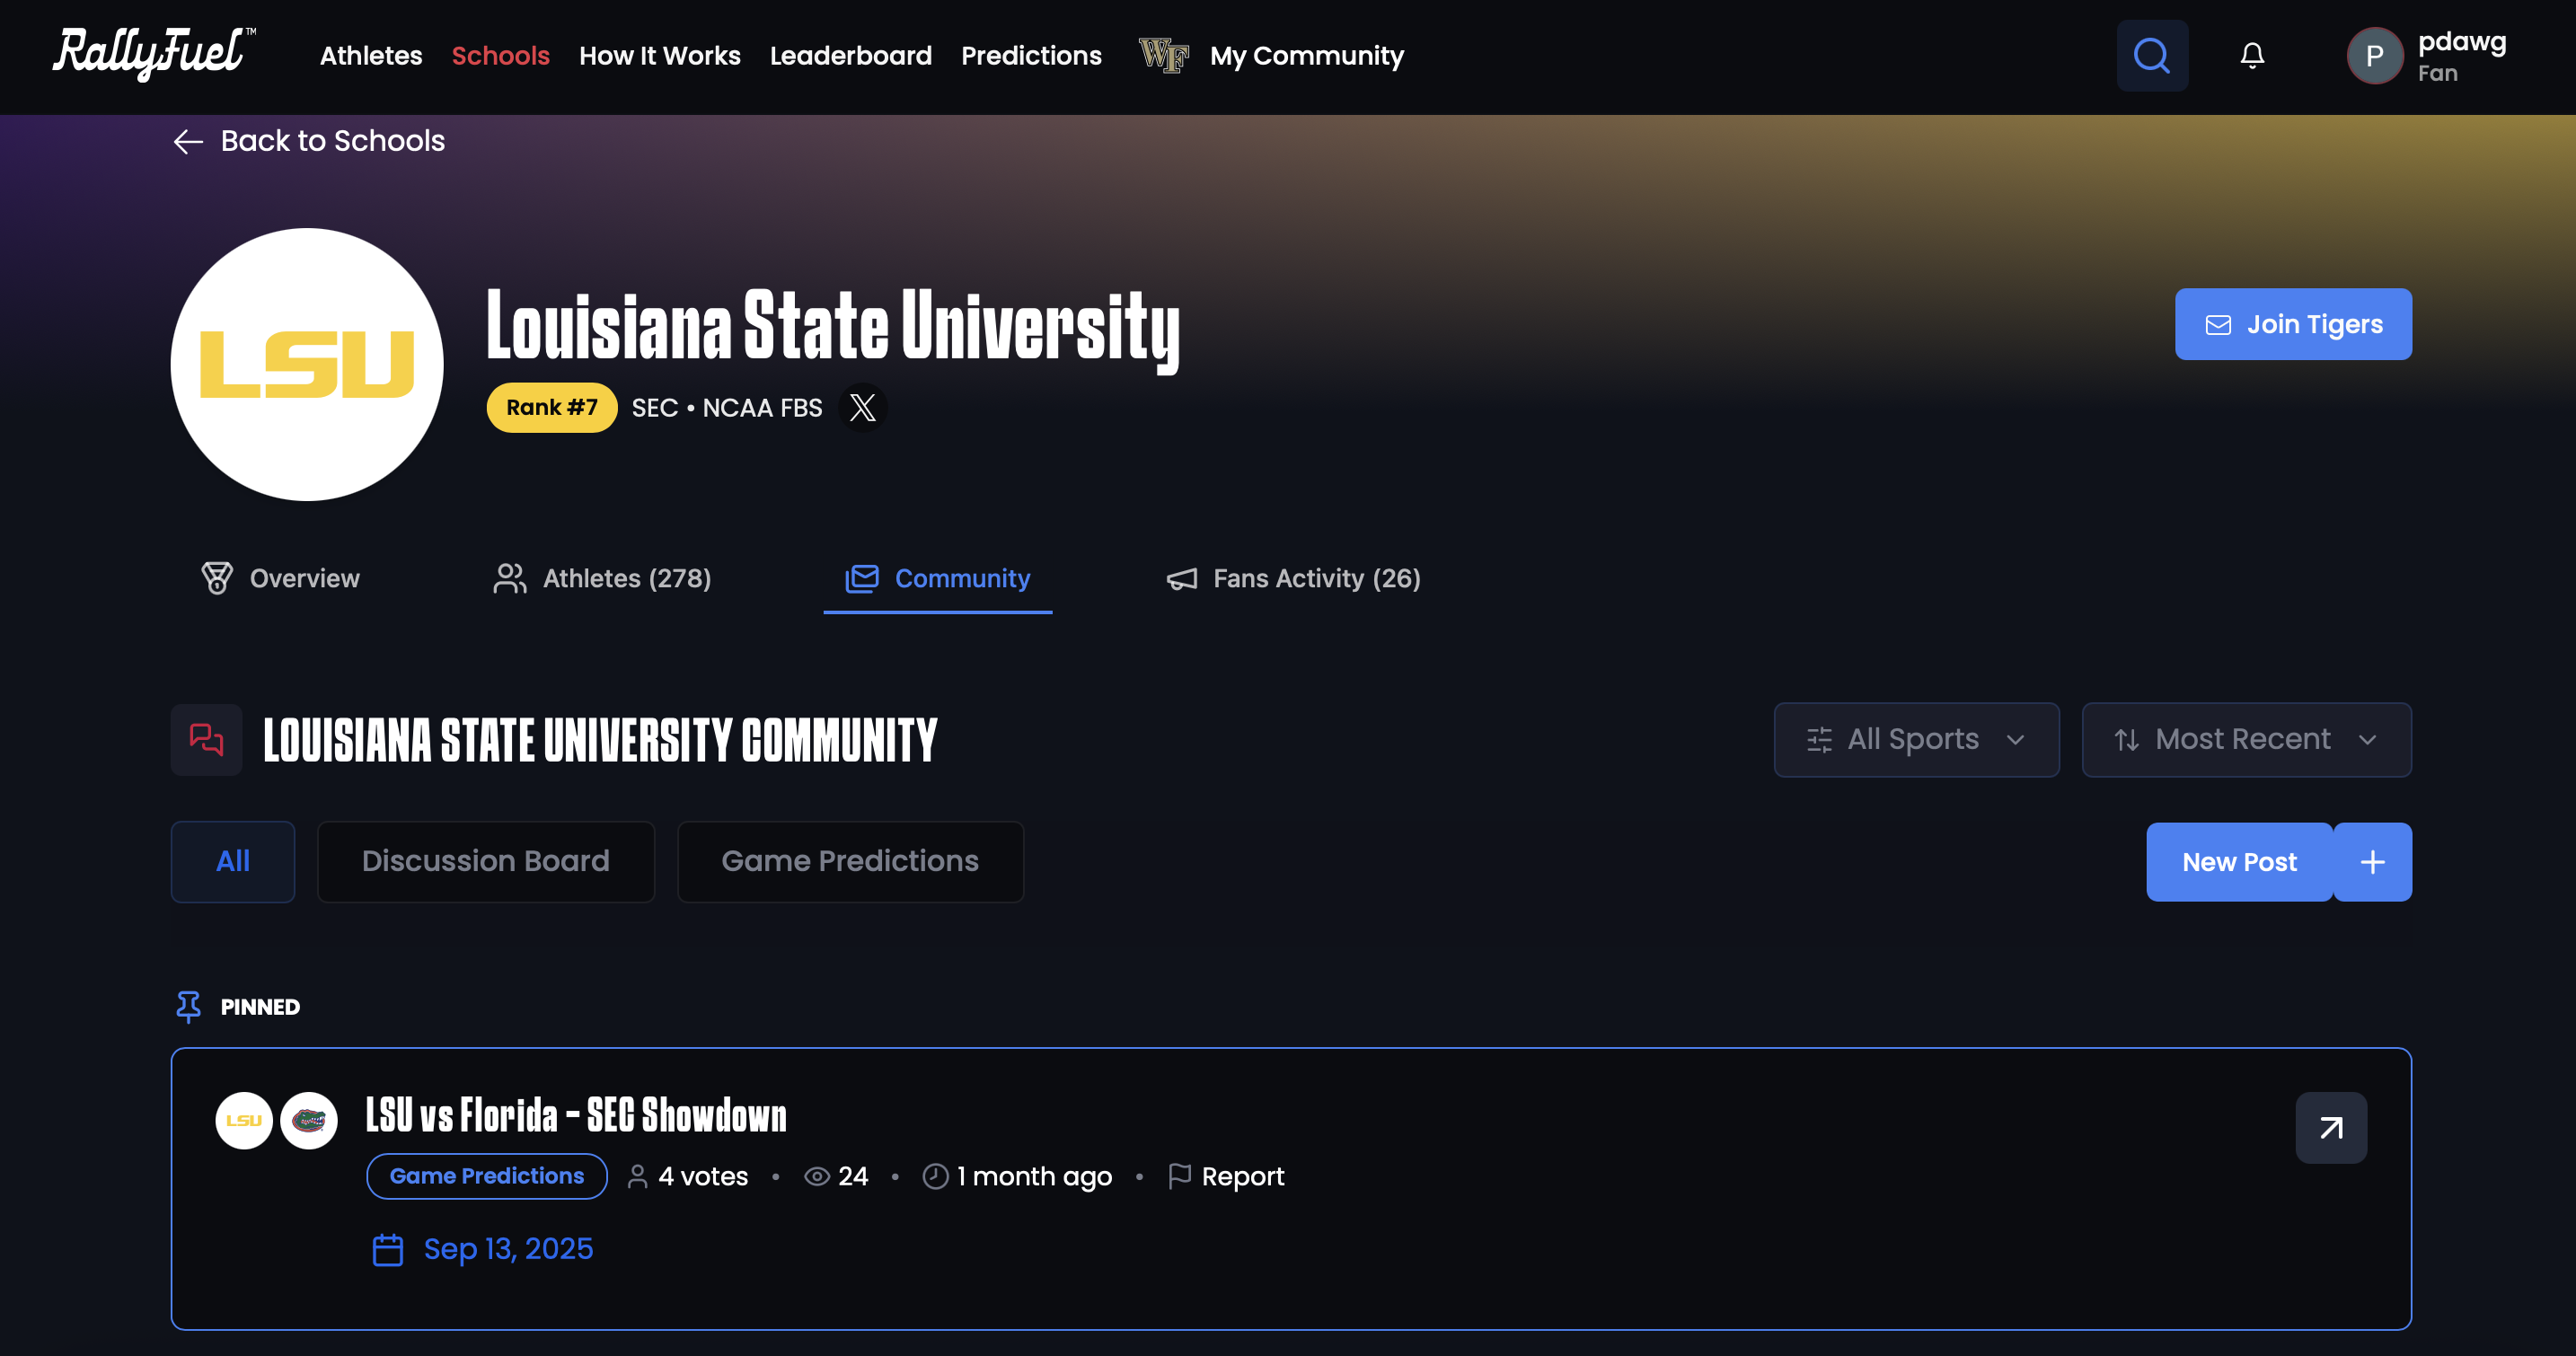Click the Join Tigers button
The height and width of the screenshot is (1356, 2576).
coord(2293,324)
